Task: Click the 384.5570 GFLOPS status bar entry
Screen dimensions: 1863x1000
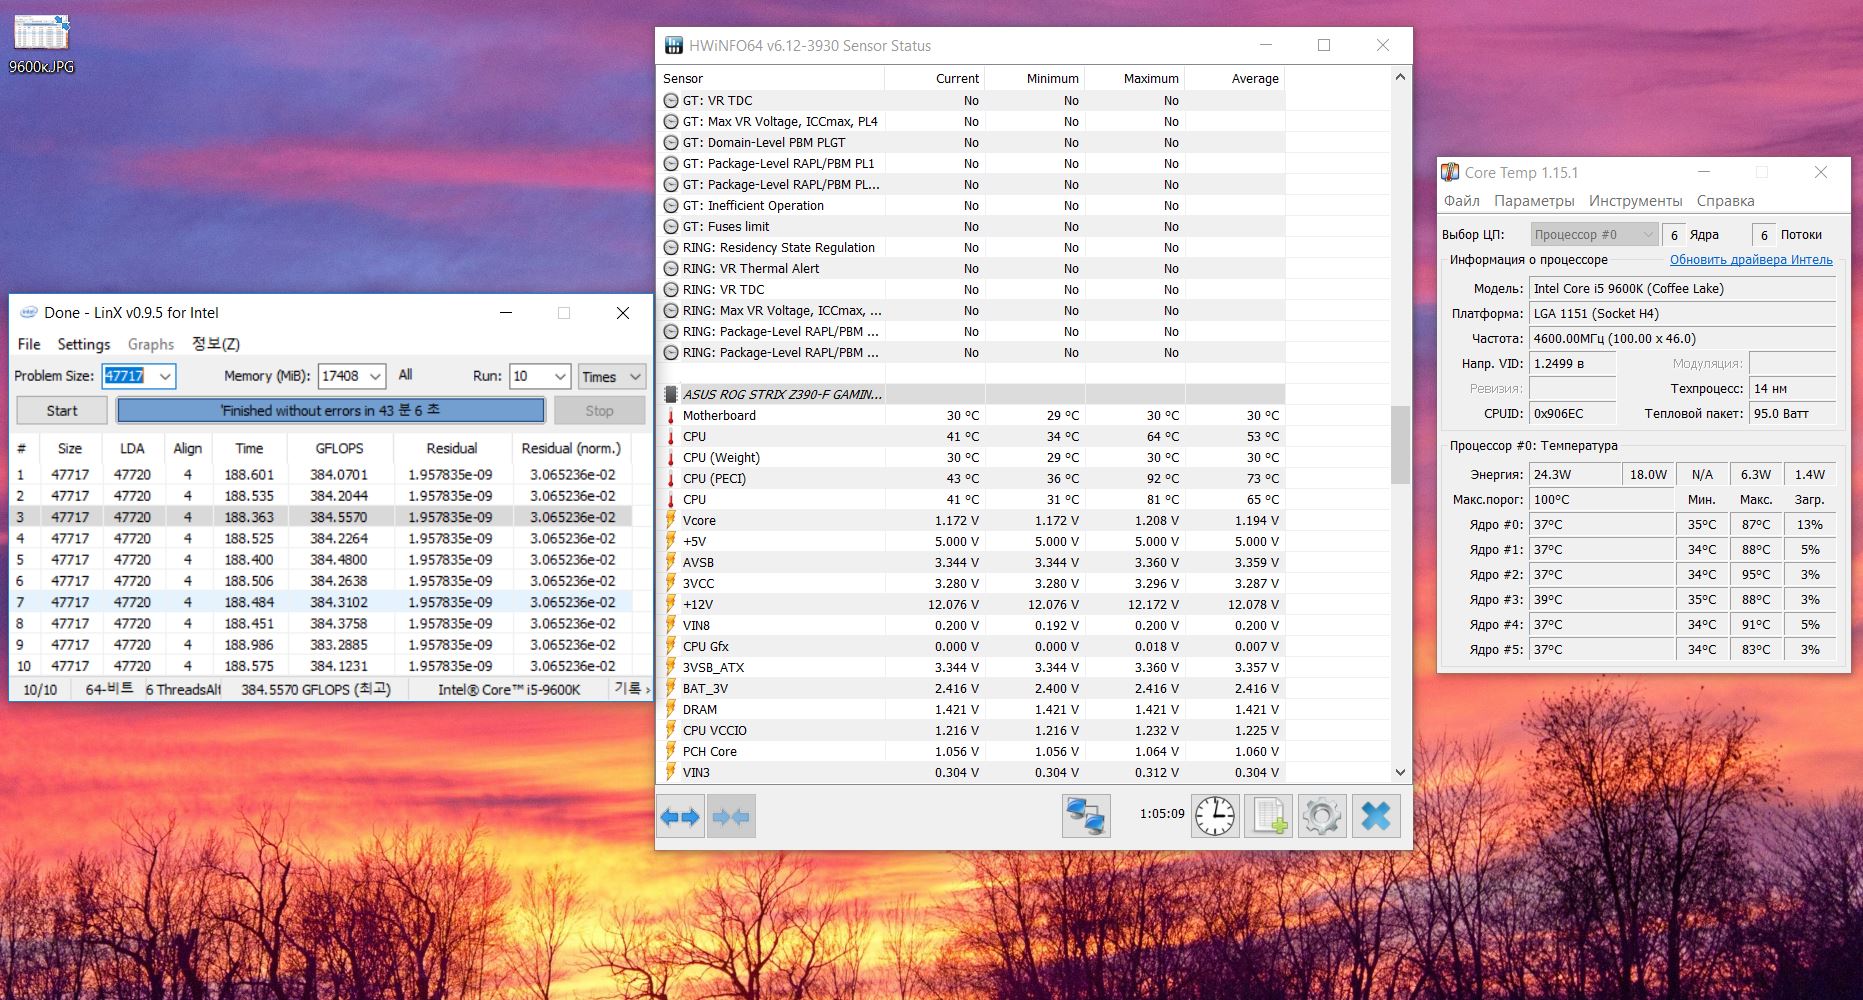Action: coord(316,689)
